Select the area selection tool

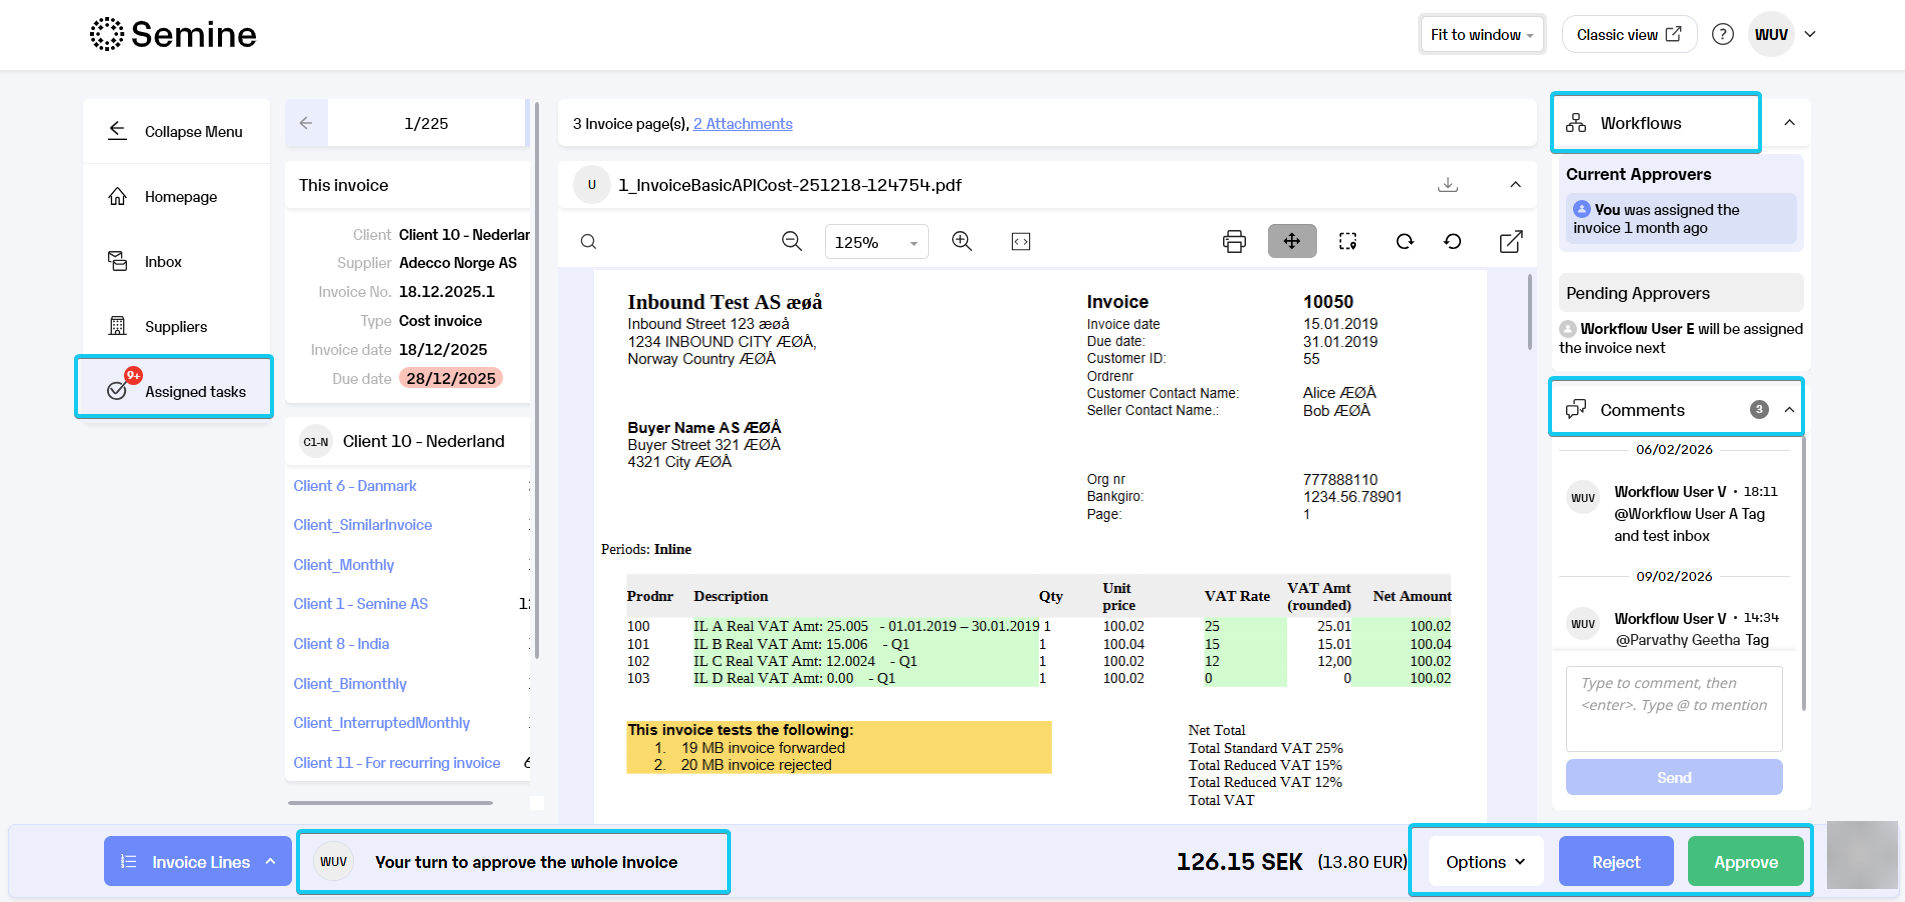pyautogui.click(x=1348, y=241)
